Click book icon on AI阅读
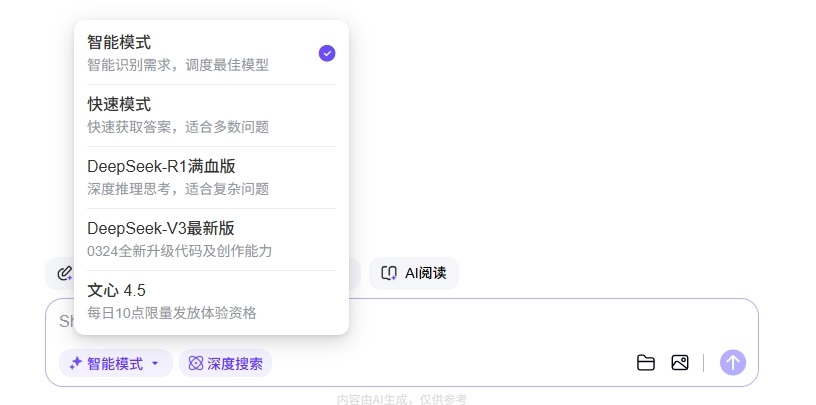This screenshot has height=405, width=816. pyautogui.click(x=389, y=273)
